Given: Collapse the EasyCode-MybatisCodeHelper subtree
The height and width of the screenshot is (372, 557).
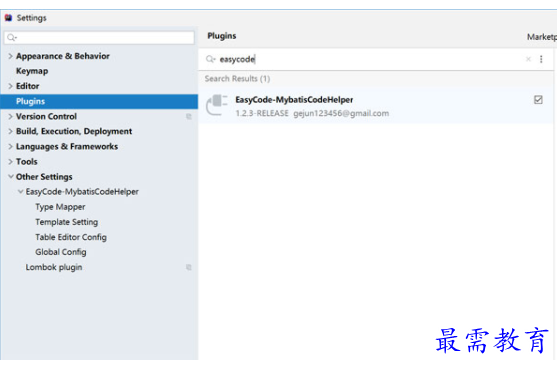Looking at the screenshot, I should pyautogui.click(x=20, y=192).
